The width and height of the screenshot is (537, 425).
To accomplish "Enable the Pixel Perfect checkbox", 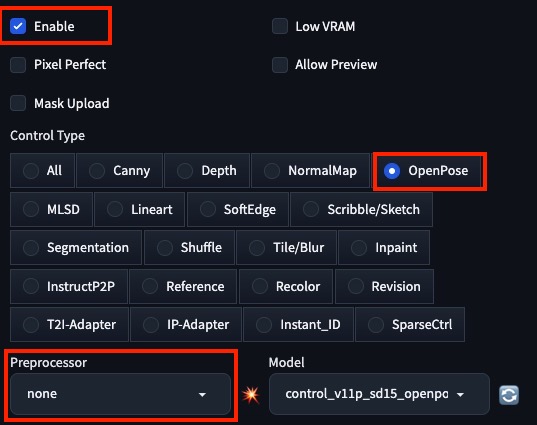I will click(x=18, y=65).
